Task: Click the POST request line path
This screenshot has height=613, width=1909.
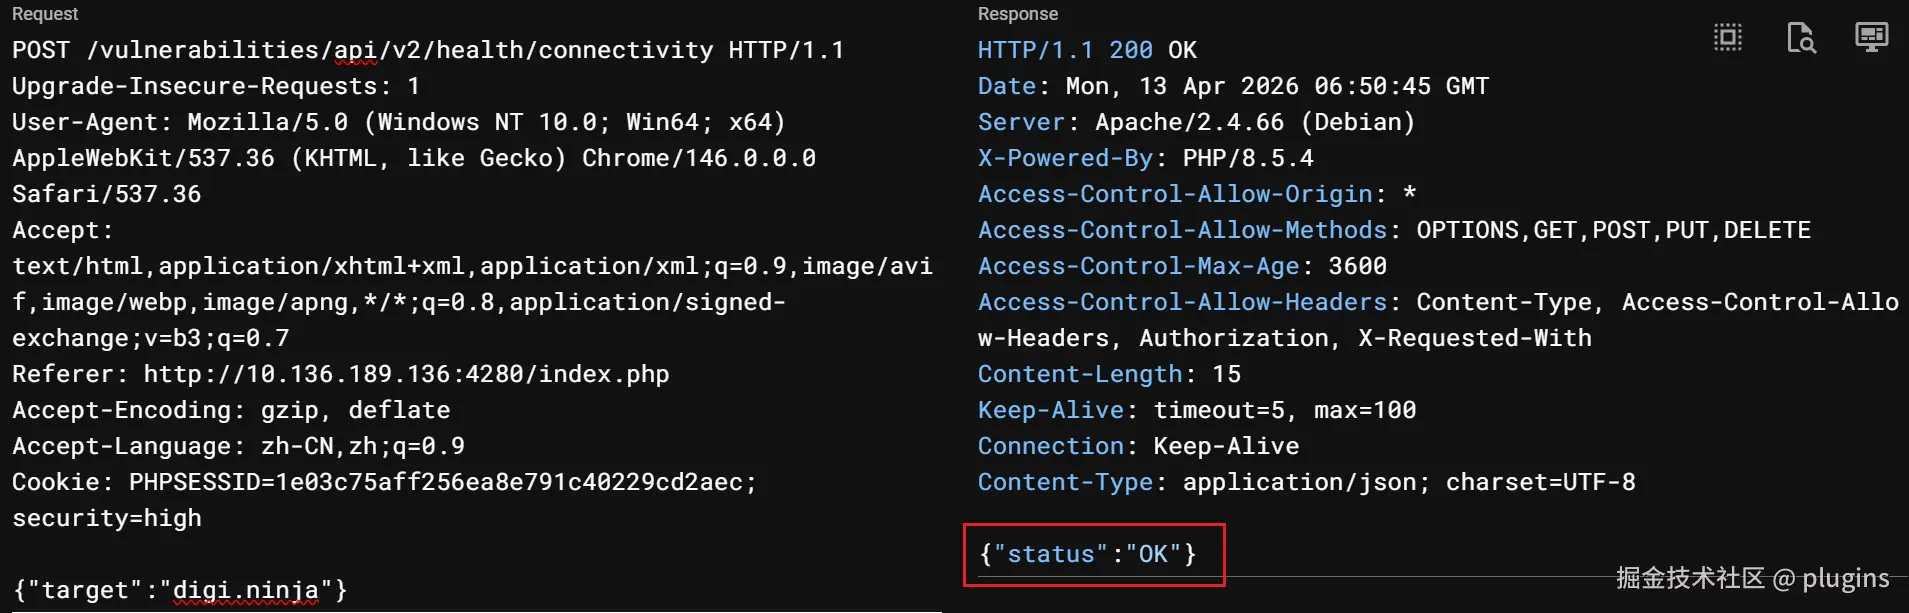Action: pos(400,50)
